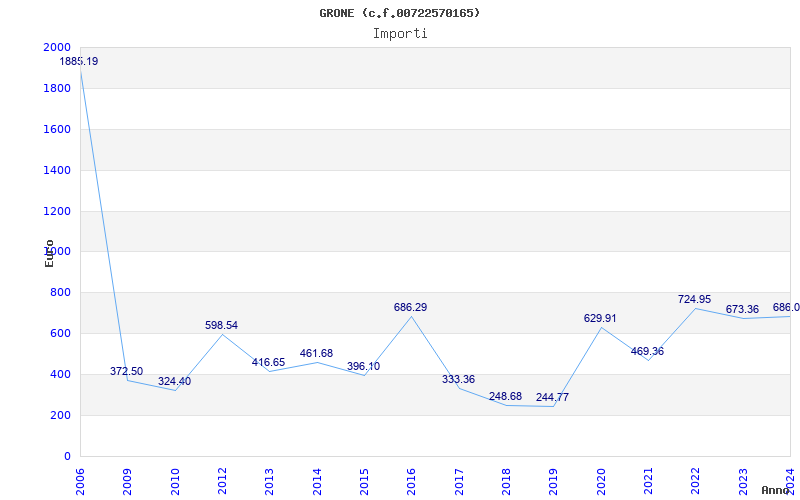Image resolution: width=800 pixels, height=500 pixels.
Task: Select the 1400 y-axis tick label
Action: tap(57, 170)
